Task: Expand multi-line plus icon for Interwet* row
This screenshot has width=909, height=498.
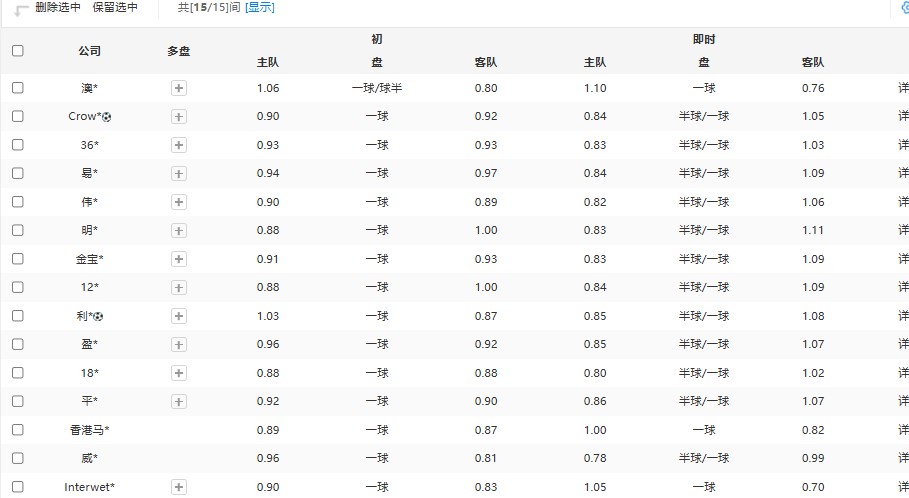Action: (179, 487)
